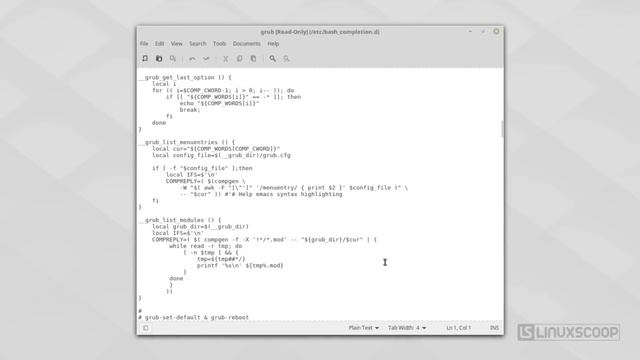Open the Plain Text language dropdown

point(363,328)
